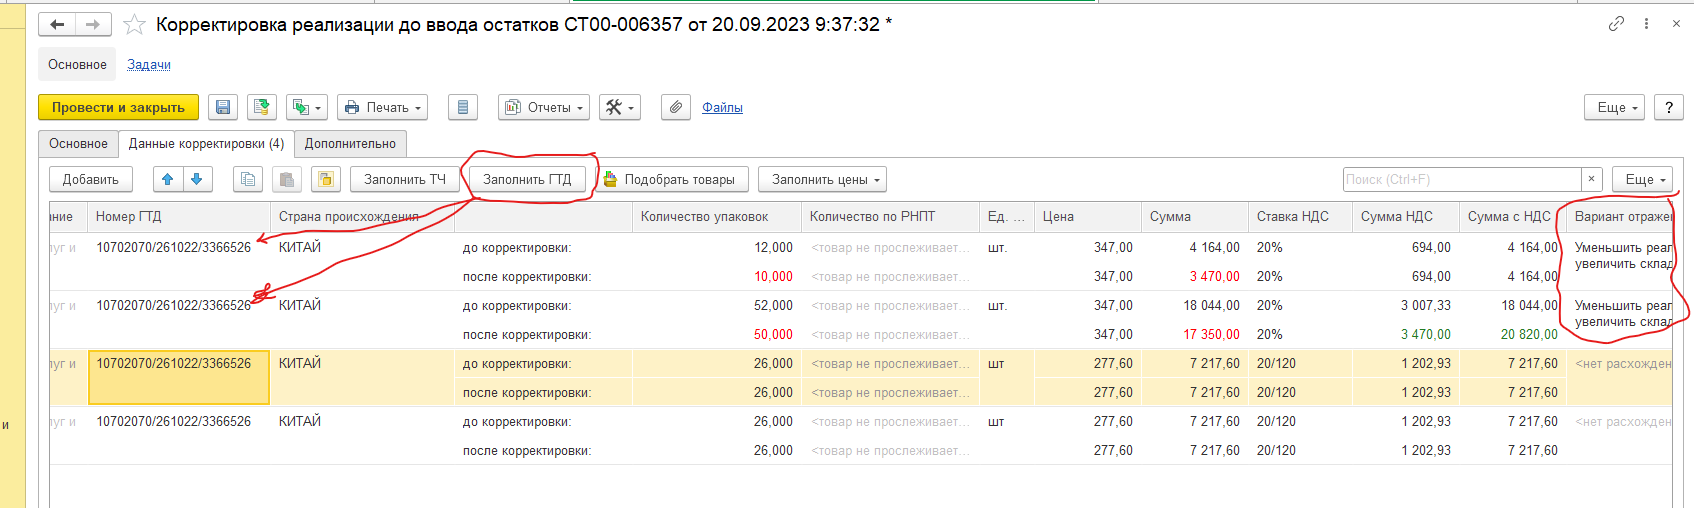The width and height of the screenshot is (1694, 508).
Task: Click the split row icon
Action: [325, 179]
